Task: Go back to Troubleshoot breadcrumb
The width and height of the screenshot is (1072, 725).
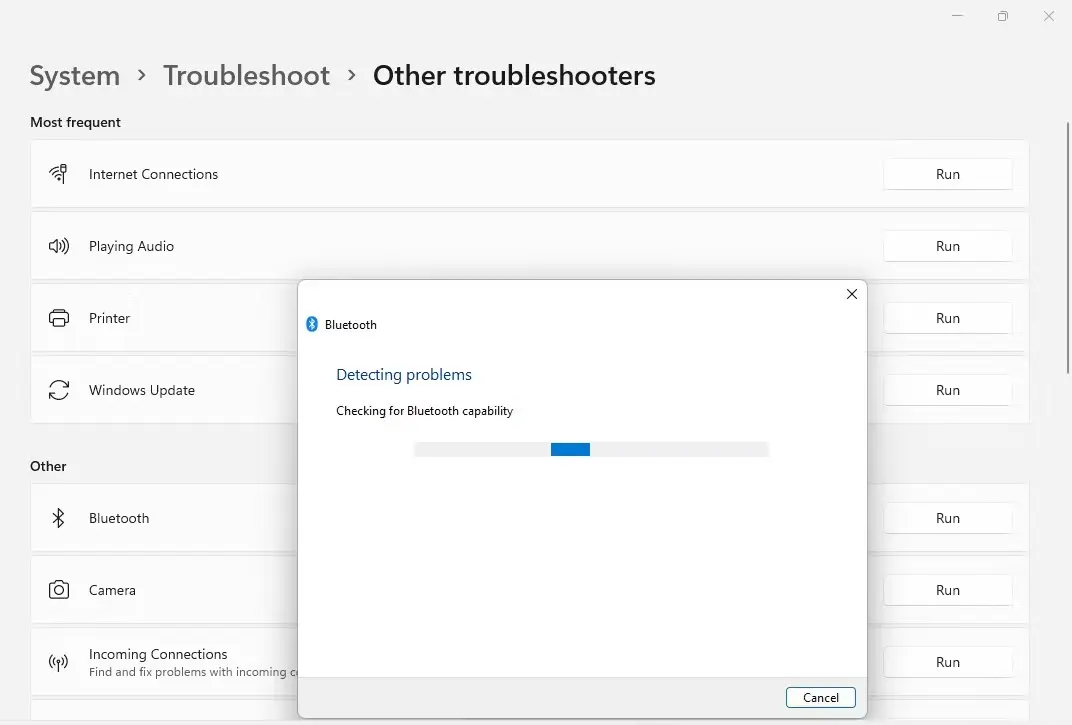Action: pos(246,75)
